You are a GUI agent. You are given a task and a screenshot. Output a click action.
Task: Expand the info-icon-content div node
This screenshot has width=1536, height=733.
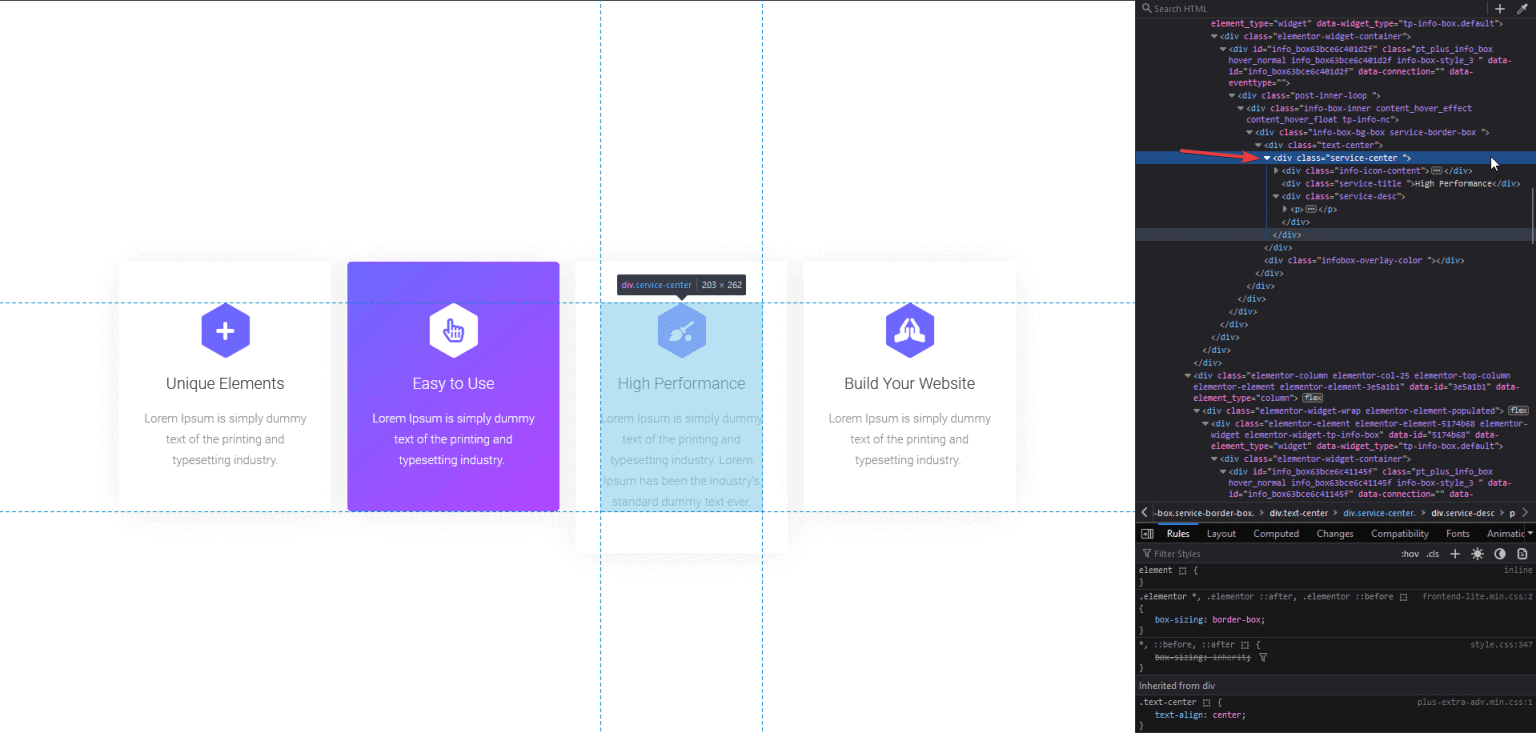click(1276, 171)
